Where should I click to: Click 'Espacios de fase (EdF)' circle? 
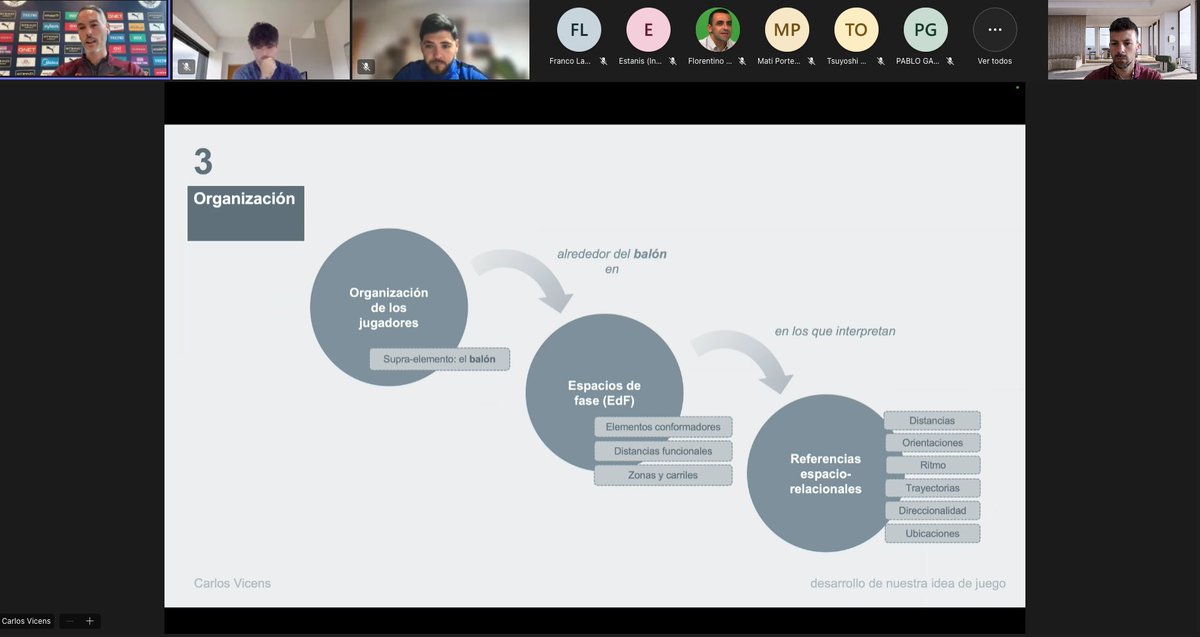604,393
